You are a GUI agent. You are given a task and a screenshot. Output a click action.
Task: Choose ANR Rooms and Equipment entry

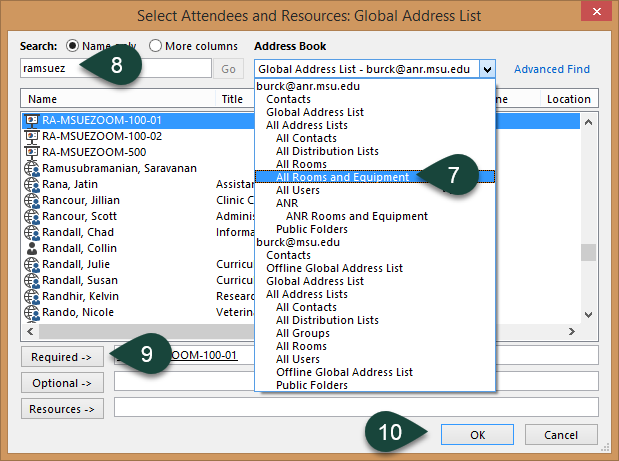point(357,216)
